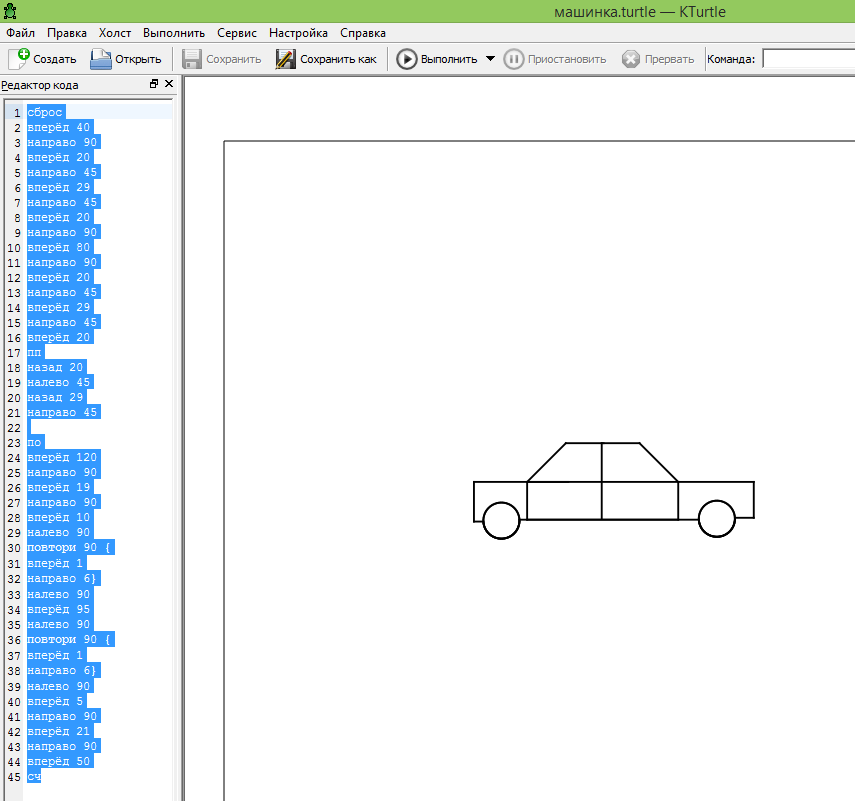Open the Файл menu

point(21,33)
